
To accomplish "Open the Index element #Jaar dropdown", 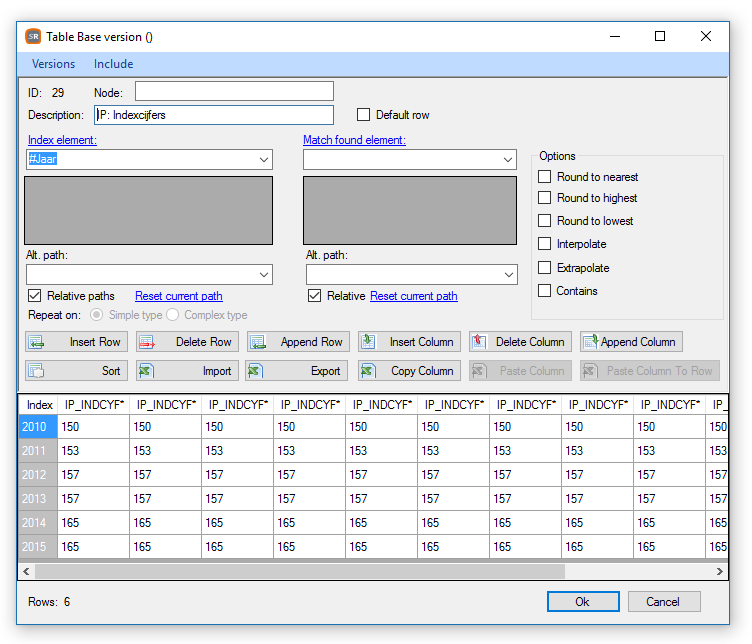I will [x=264, y=160].
